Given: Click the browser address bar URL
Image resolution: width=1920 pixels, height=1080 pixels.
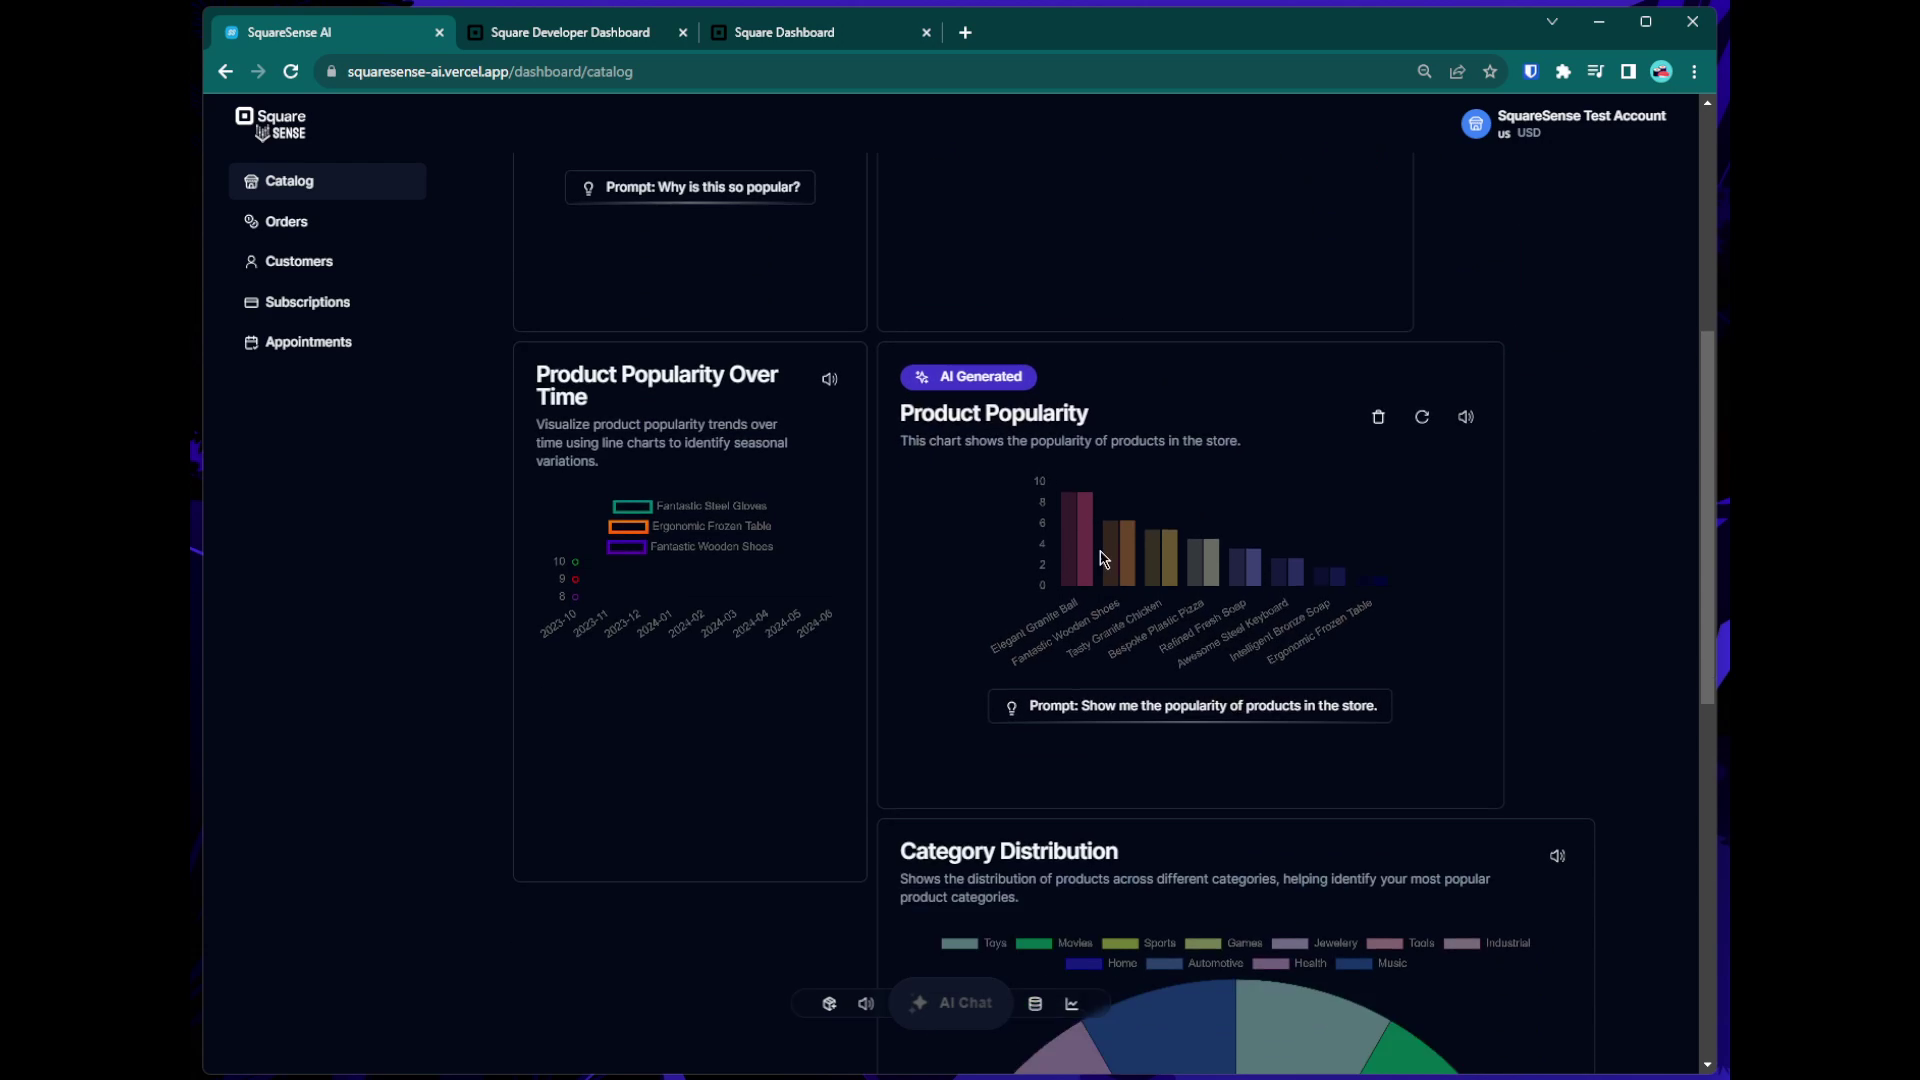Looking at the screenshot, I should point(490,72).
